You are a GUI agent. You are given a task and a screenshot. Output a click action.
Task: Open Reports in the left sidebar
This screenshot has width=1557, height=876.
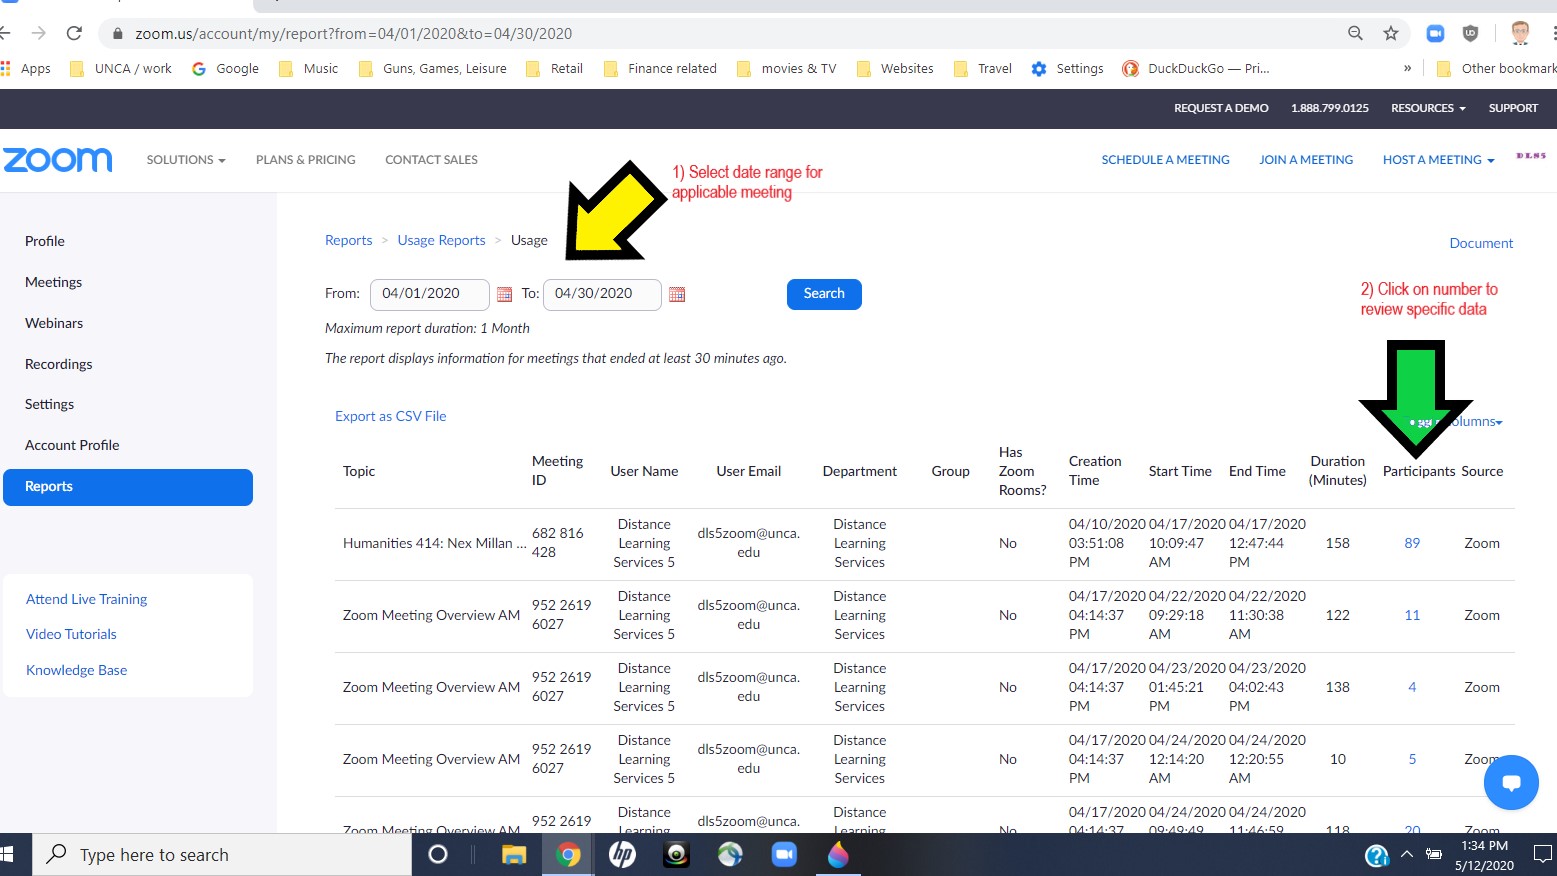tap(128, 487)
